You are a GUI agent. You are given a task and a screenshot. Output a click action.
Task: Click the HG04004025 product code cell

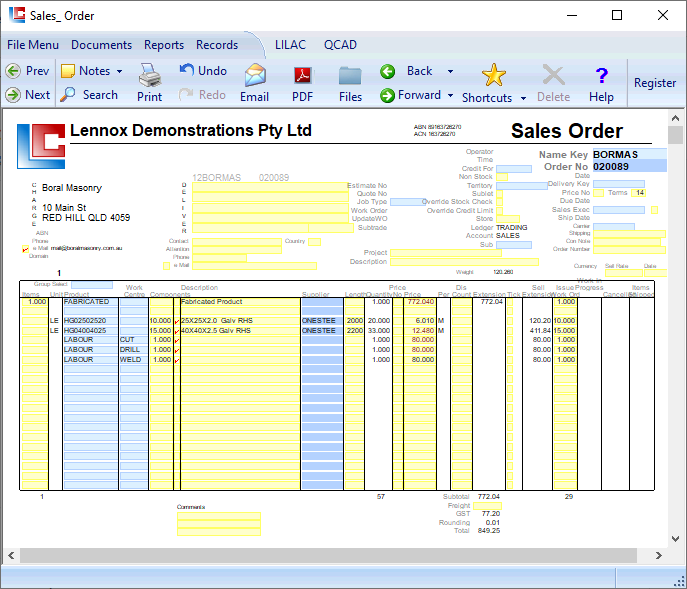click(x=91, y=330)
